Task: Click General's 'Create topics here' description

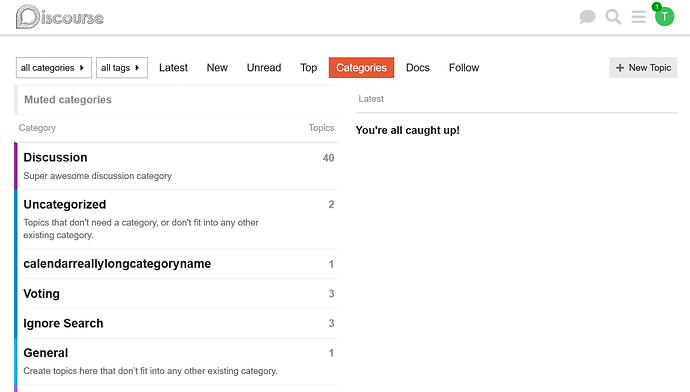Action: [150, 371]
